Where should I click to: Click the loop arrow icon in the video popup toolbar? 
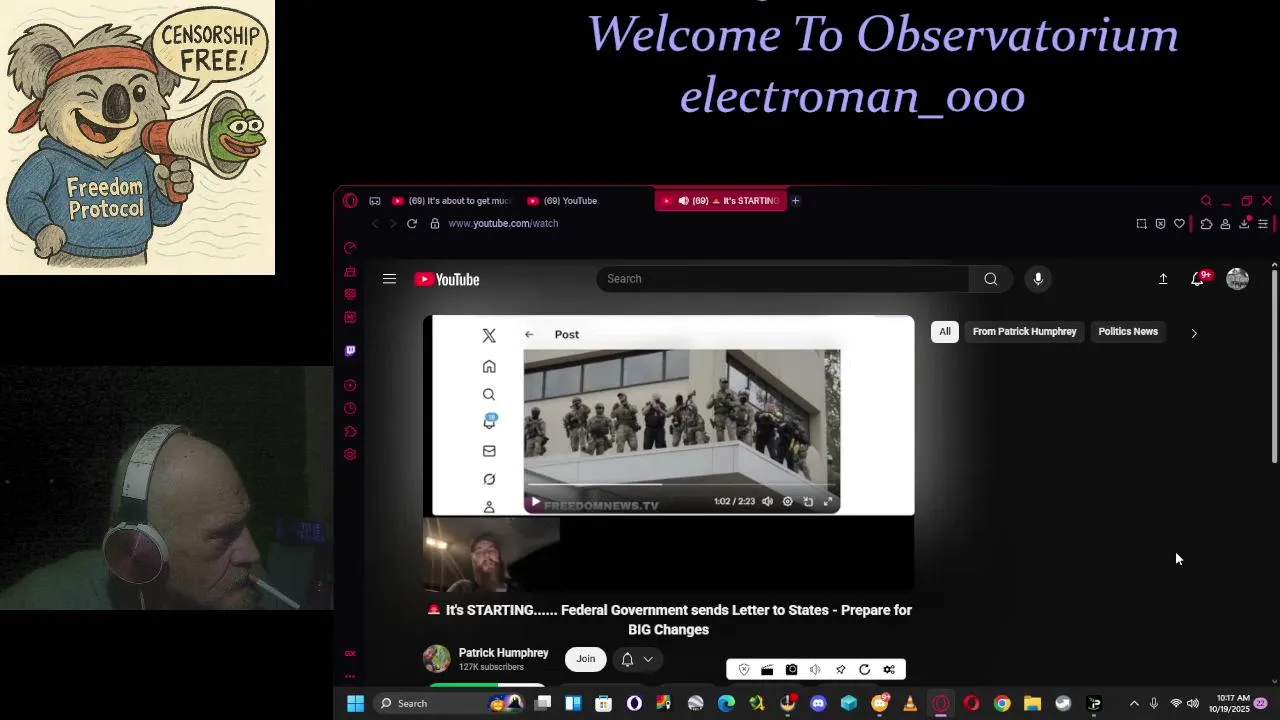[x=864, y=670]
